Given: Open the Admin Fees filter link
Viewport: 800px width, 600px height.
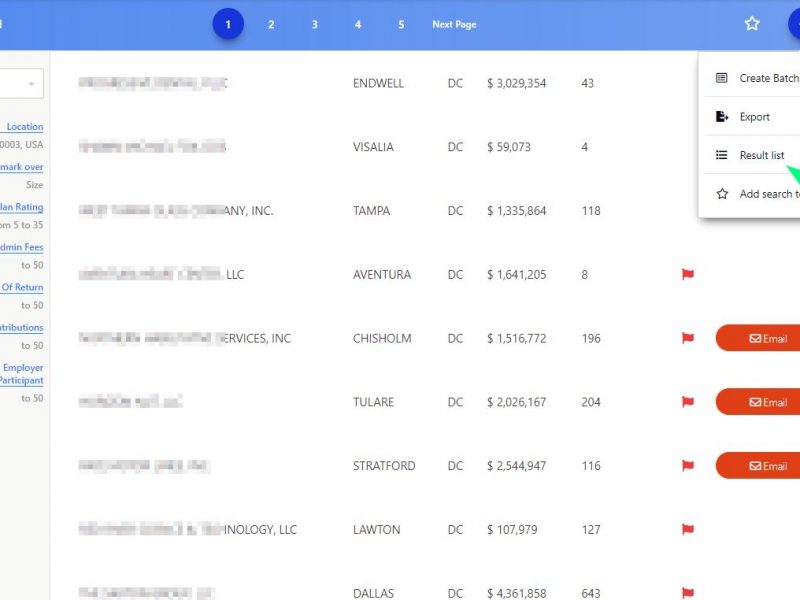Looking at the screenshot, I should click(x=22, y=247).
